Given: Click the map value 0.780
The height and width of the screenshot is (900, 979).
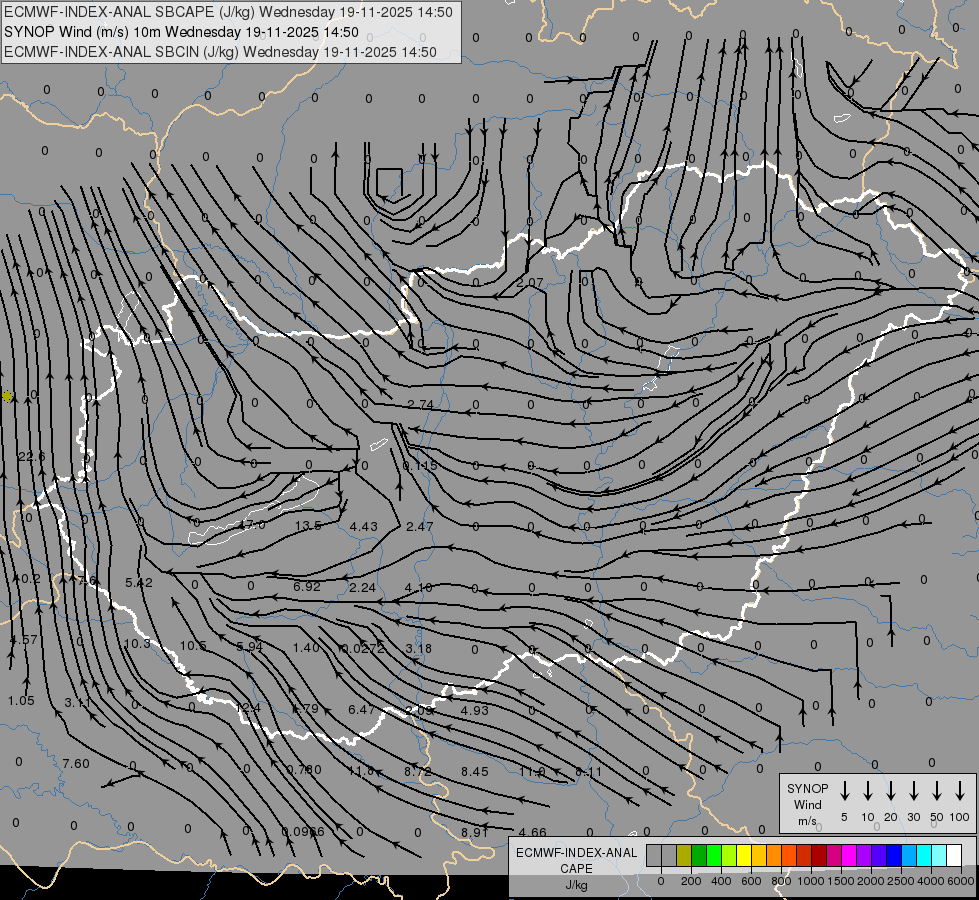Looking at the screenshot, I should click(x=304, y=770).
